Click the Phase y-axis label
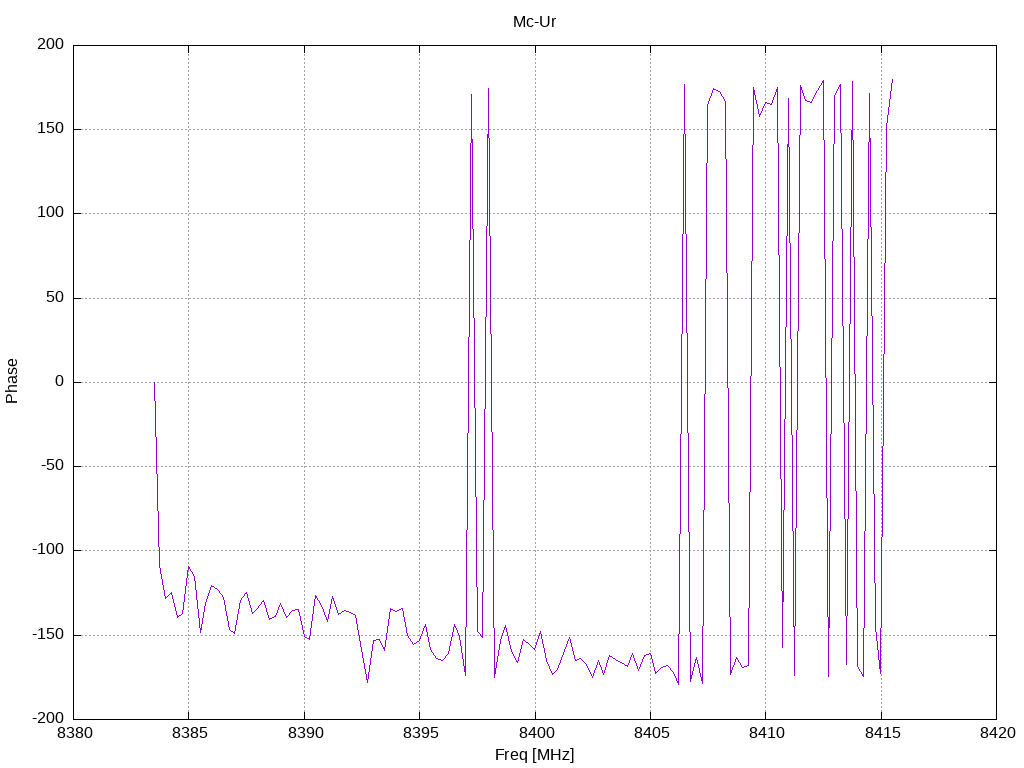 (12, 381)
